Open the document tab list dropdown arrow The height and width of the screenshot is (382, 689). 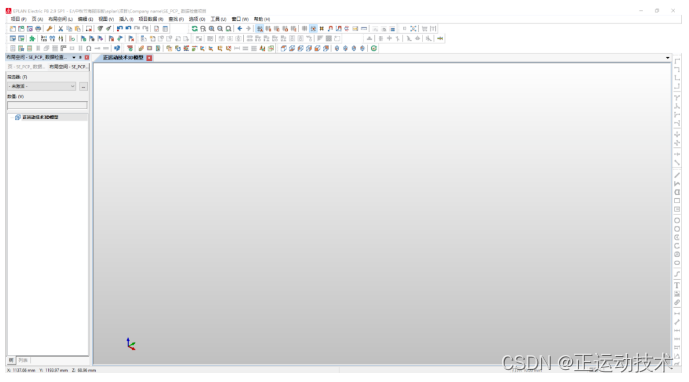coord(667,58)
